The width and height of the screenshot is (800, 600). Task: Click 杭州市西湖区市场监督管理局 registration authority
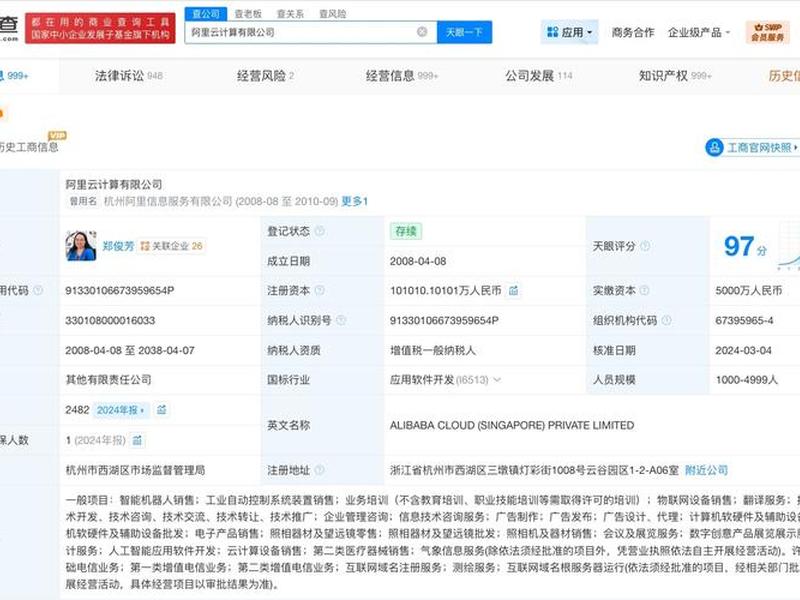[135, 470]
